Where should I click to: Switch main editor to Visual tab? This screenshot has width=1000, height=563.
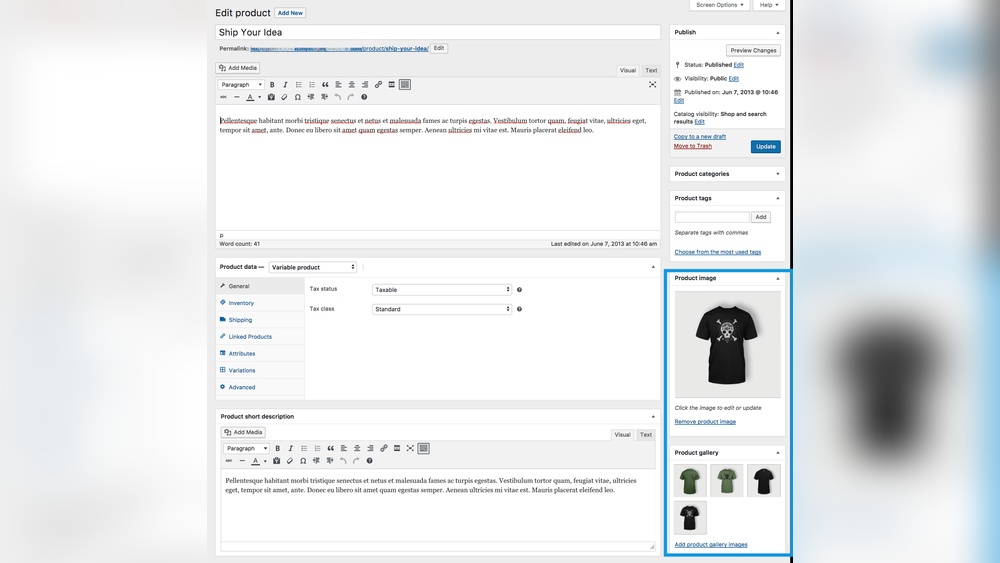click(x=628, y=71)
